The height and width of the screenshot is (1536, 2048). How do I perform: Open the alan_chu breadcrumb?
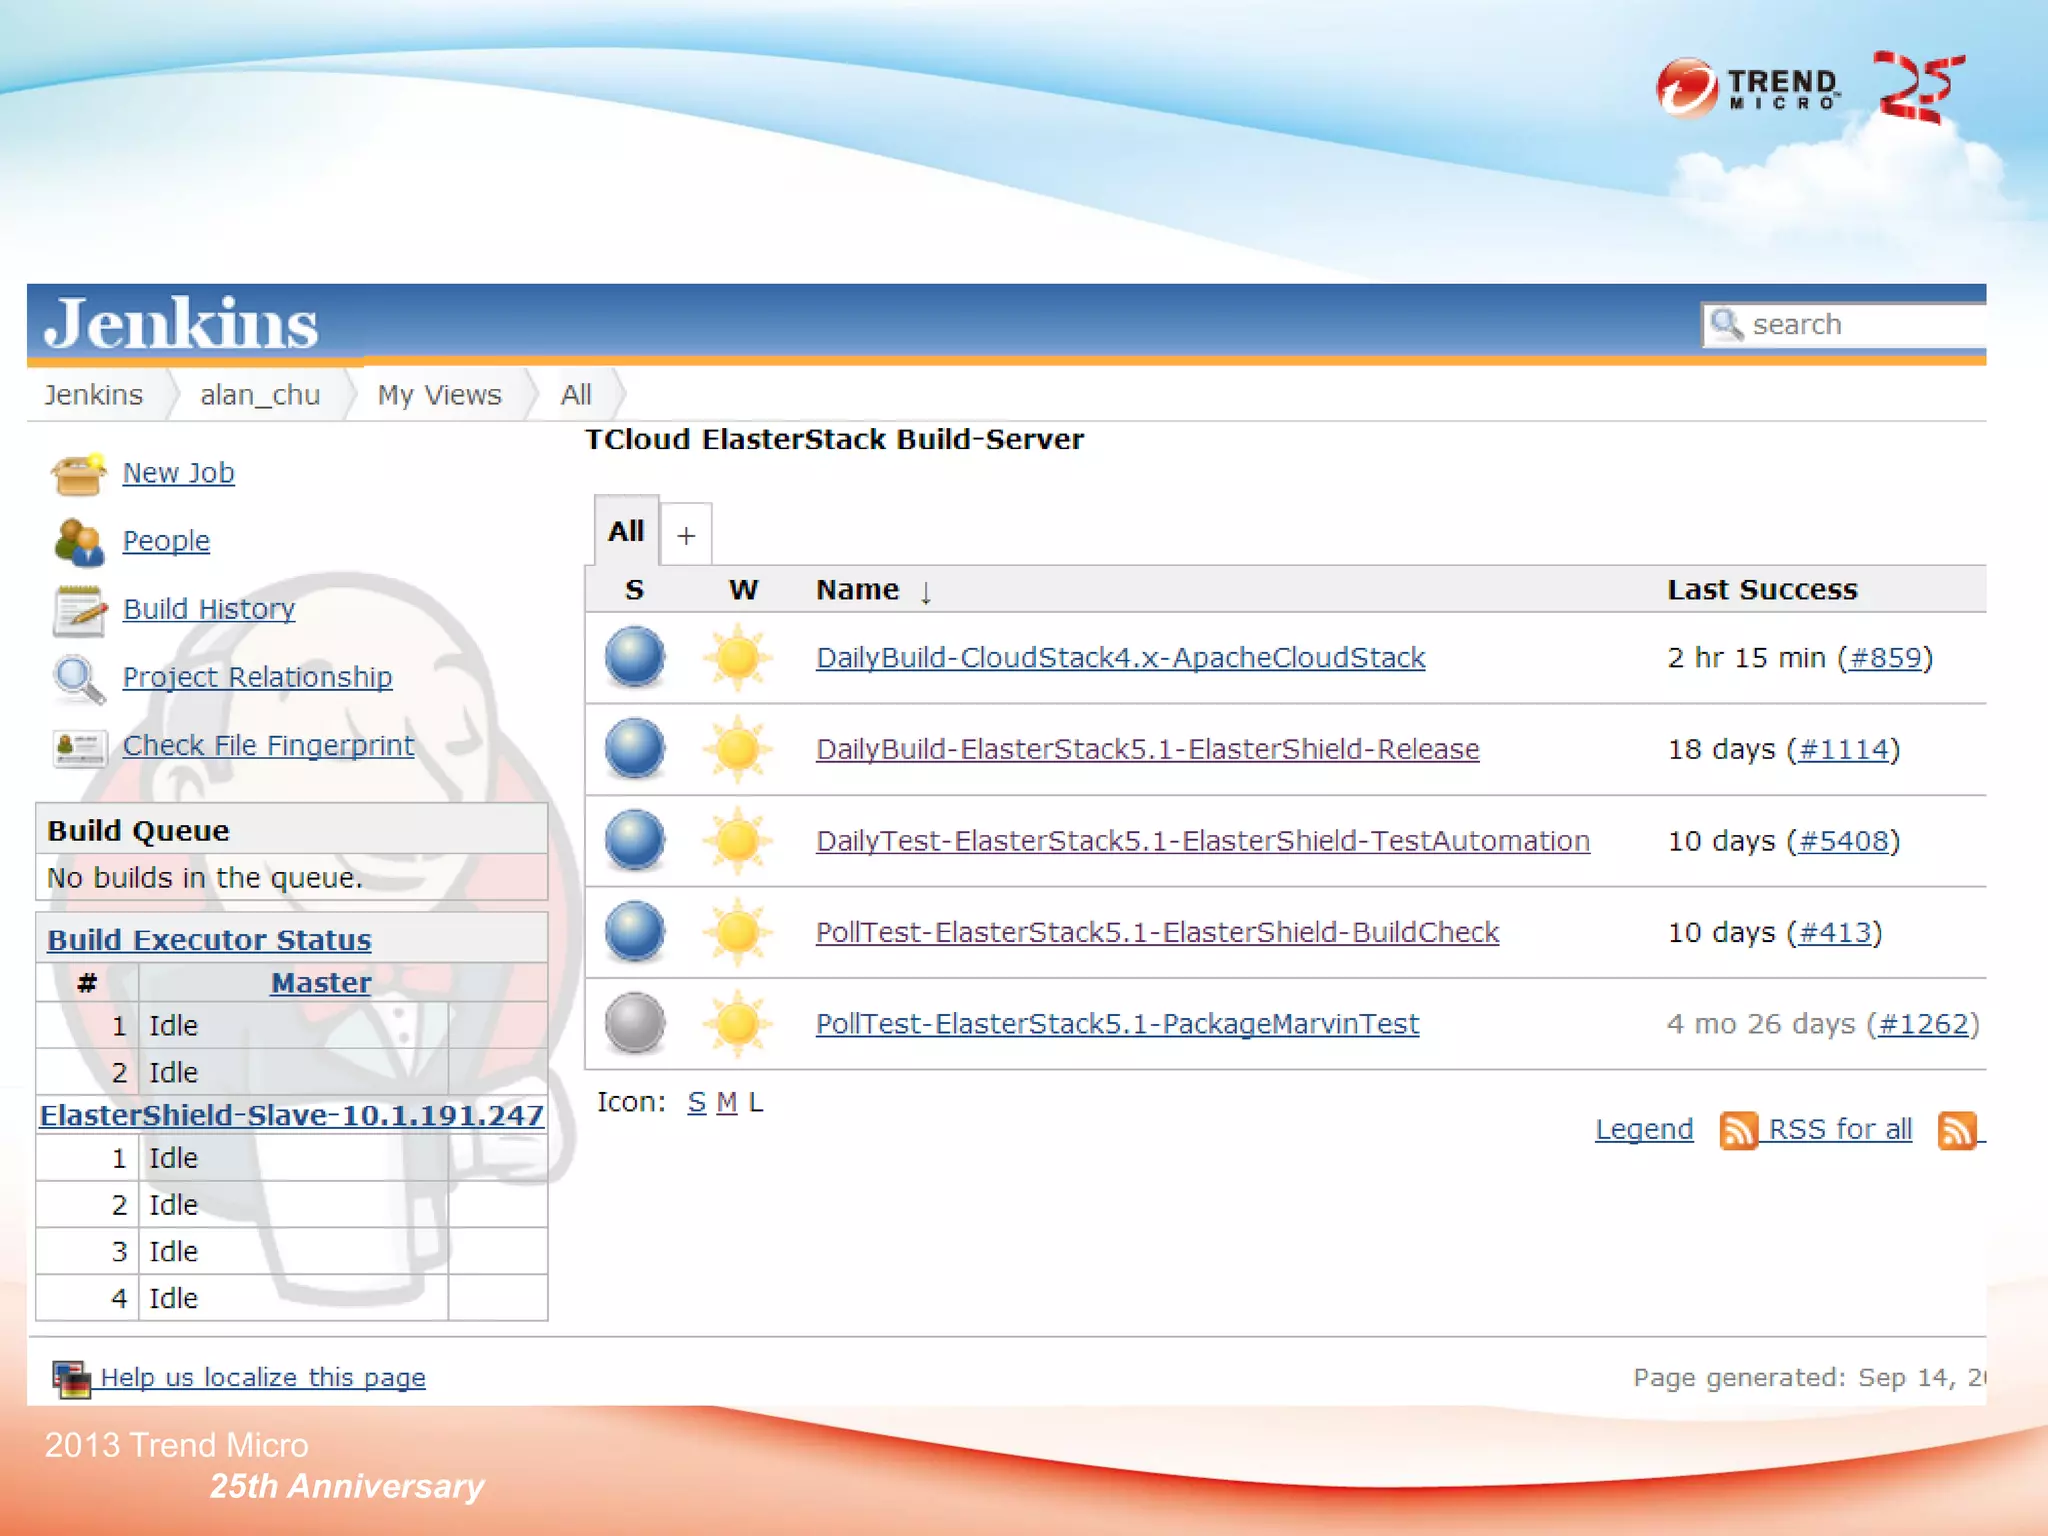tap(260, 395)
